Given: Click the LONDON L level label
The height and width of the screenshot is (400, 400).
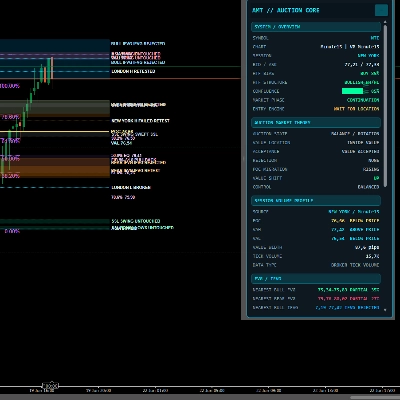Looking at the screenshot, I should tap(131, 187).
